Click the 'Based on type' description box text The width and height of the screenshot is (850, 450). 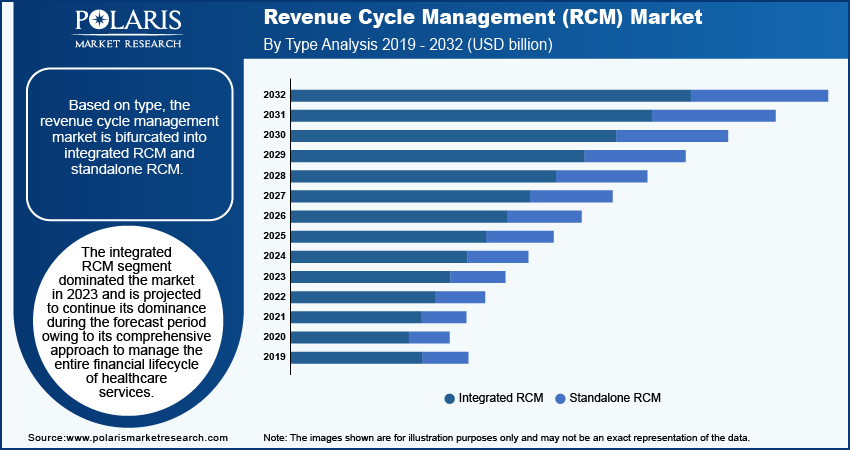[x=129, y=137]
